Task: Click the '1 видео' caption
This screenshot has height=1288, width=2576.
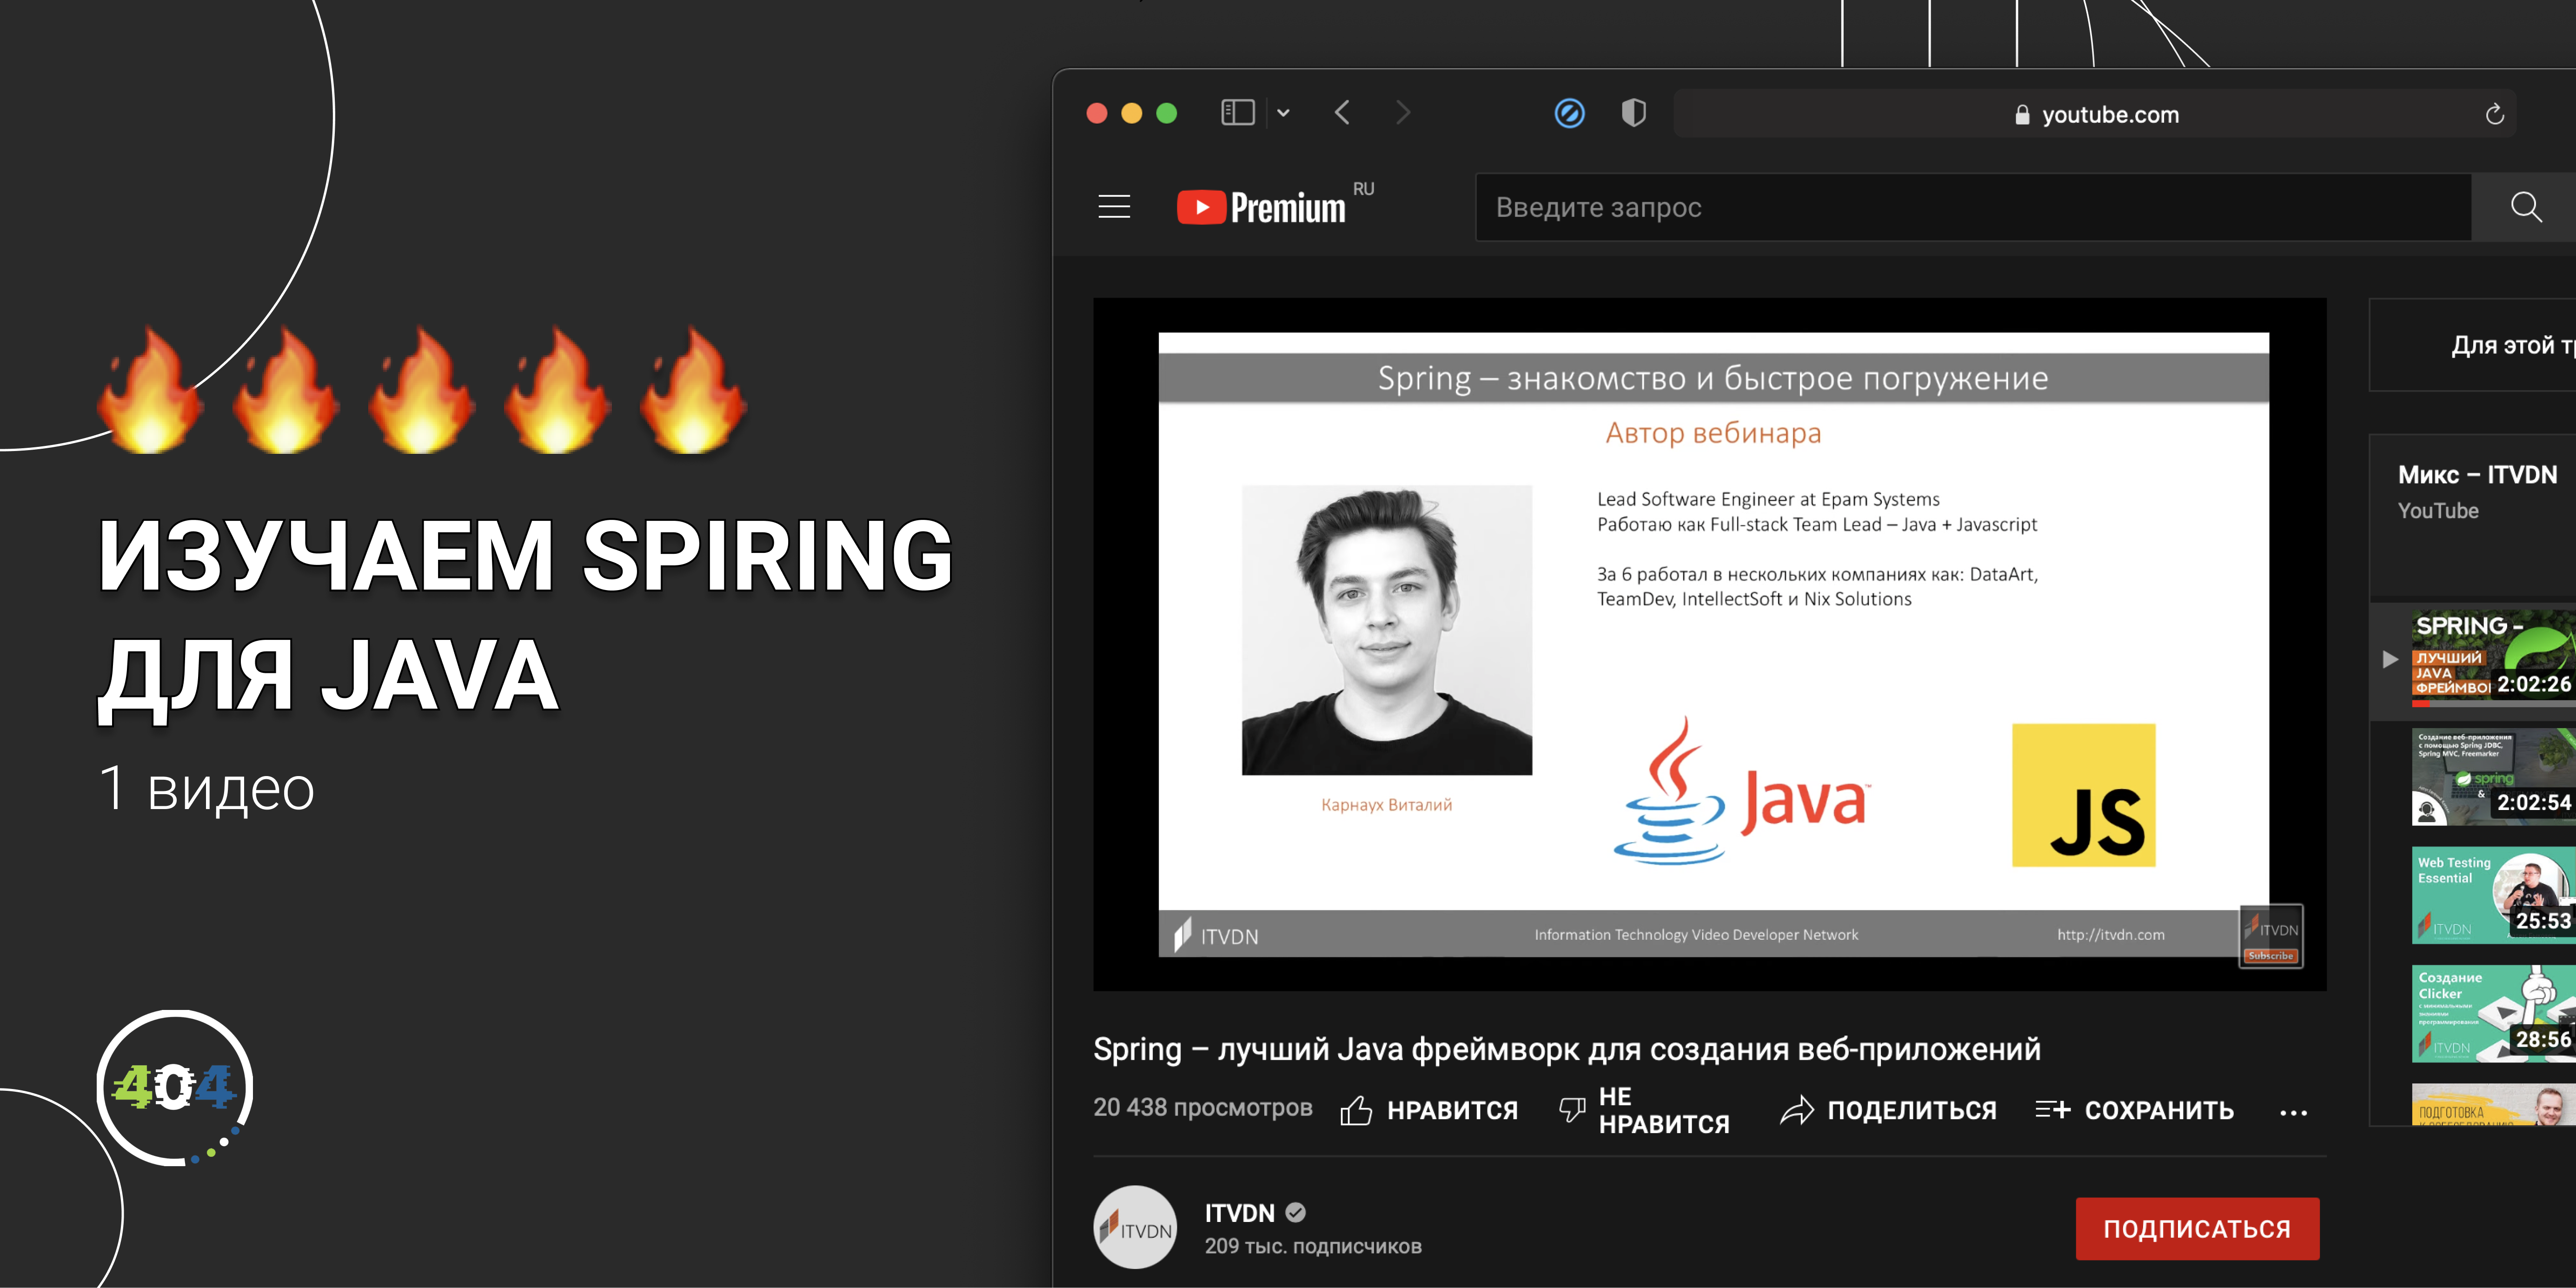Action: pos(206,788)
